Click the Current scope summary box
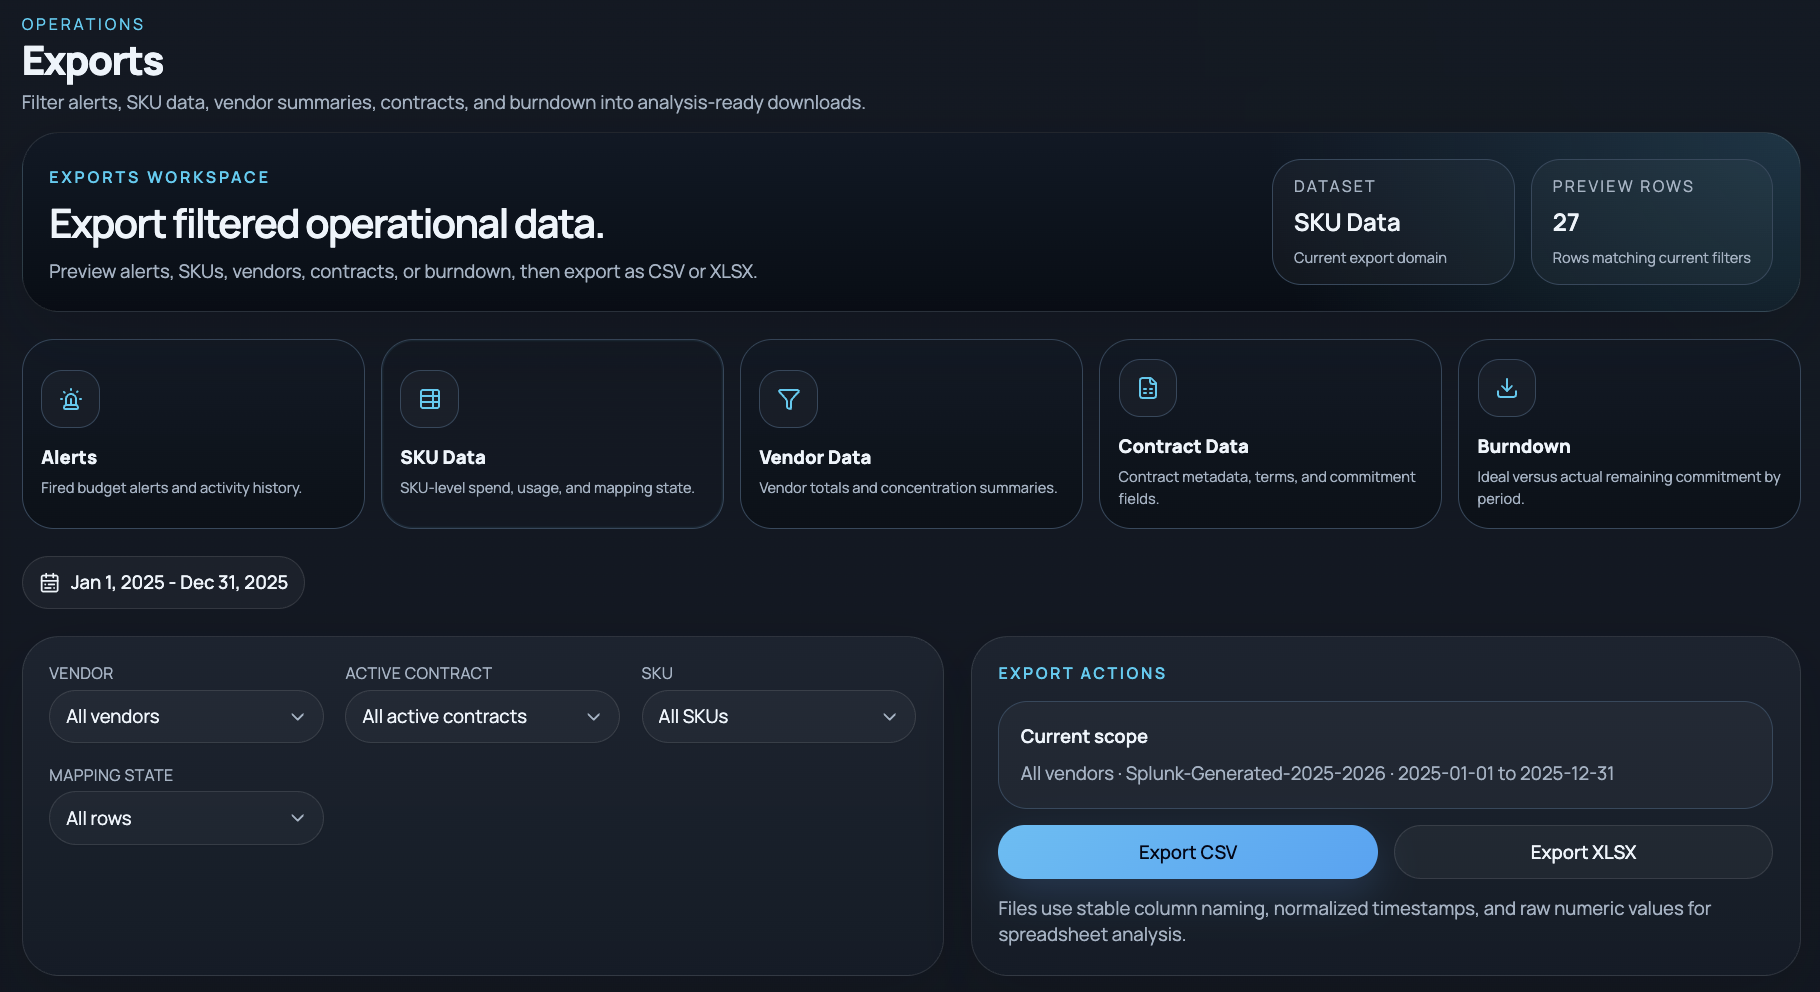 [x=1385, y=754]
